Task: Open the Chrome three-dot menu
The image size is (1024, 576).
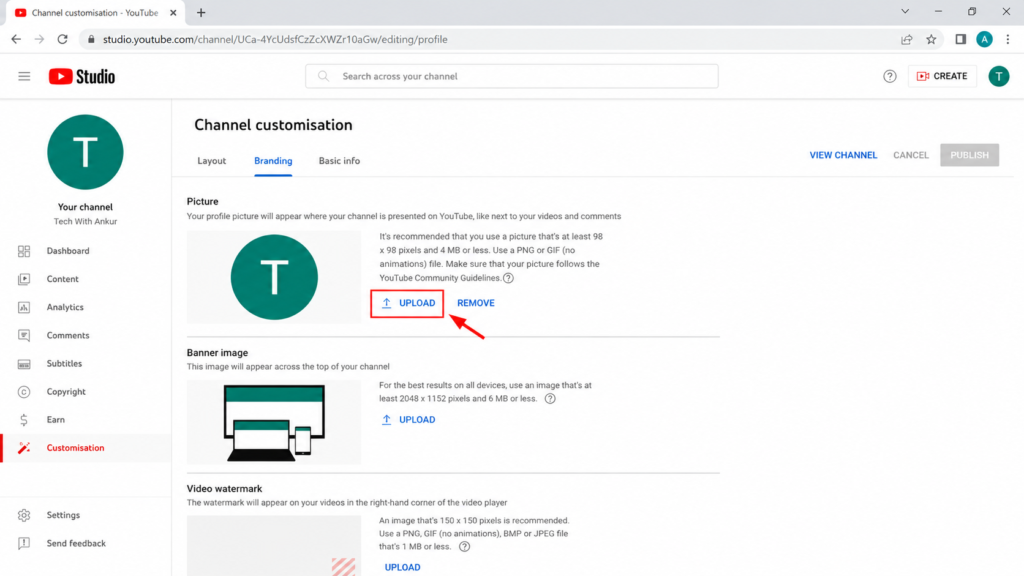Action: pyautogui.click(x=1008, y=39)
